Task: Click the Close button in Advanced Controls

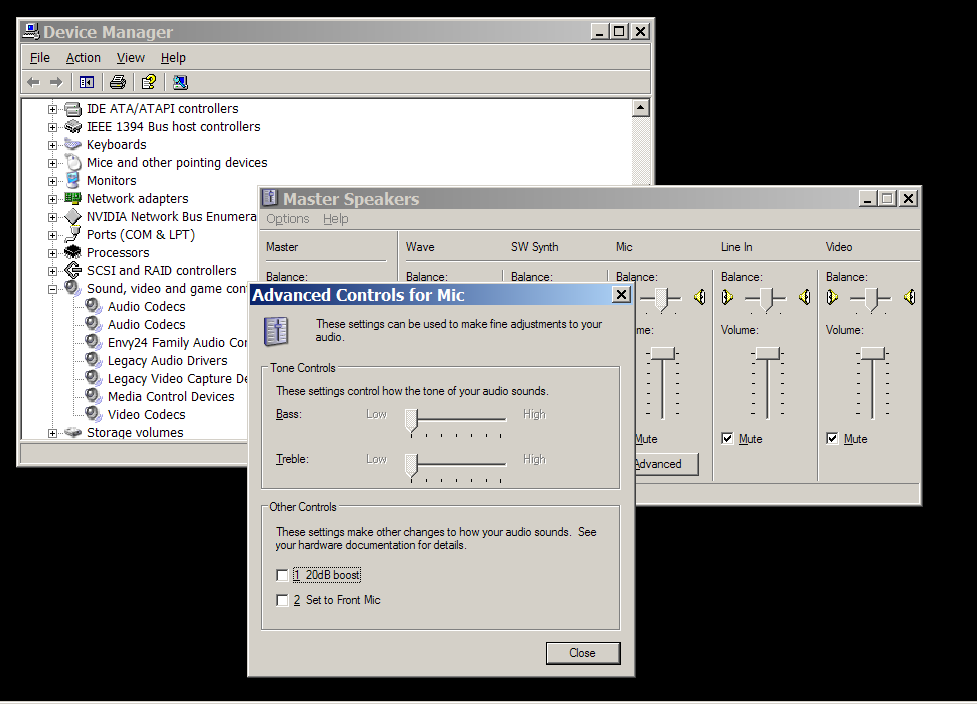Action: point(583,653)
